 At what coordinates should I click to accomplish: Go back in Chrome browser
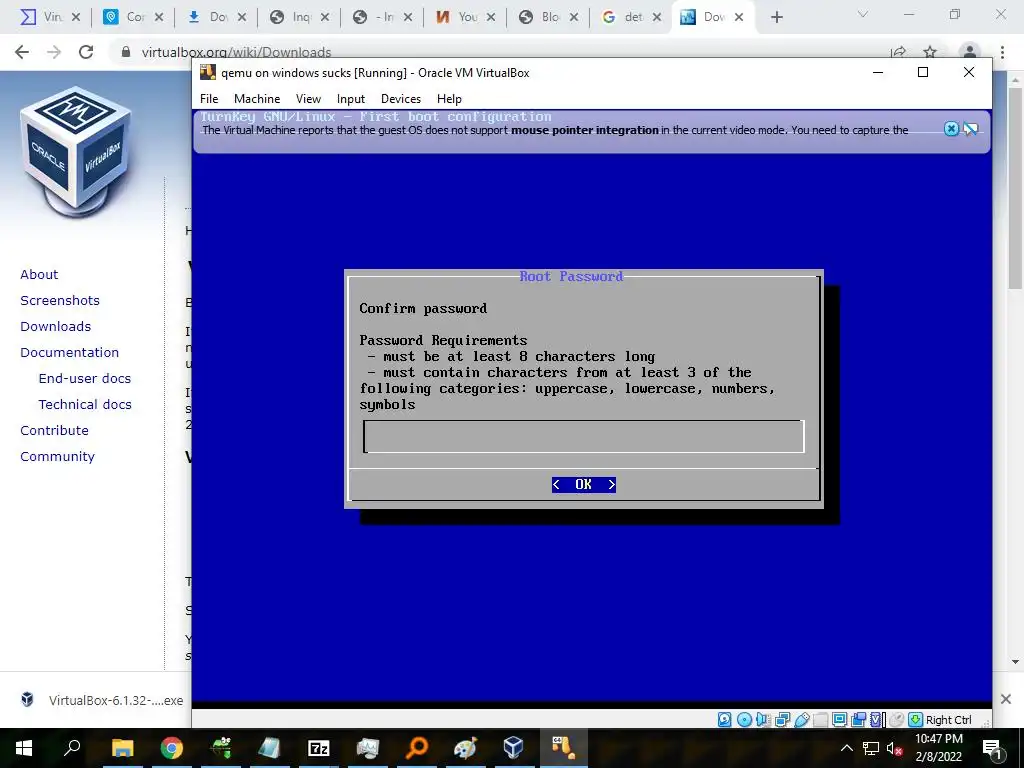(22, 52)
